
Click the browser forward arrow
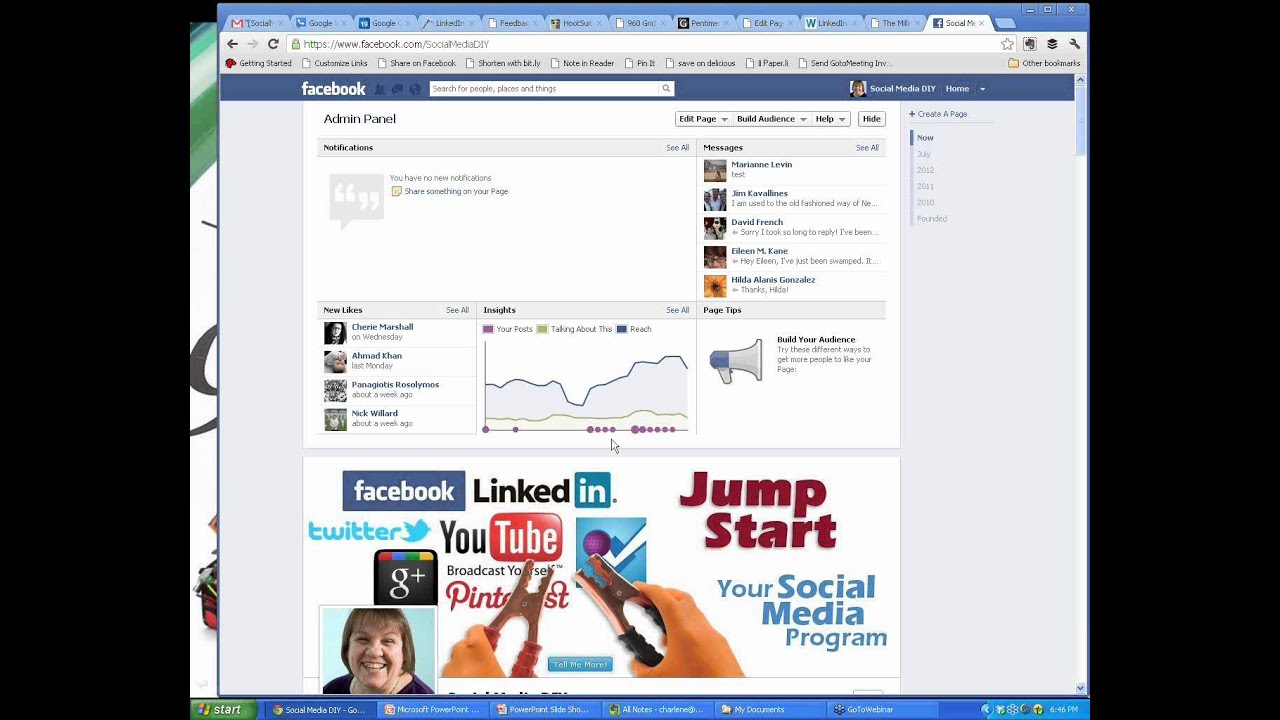pos(252,44)
